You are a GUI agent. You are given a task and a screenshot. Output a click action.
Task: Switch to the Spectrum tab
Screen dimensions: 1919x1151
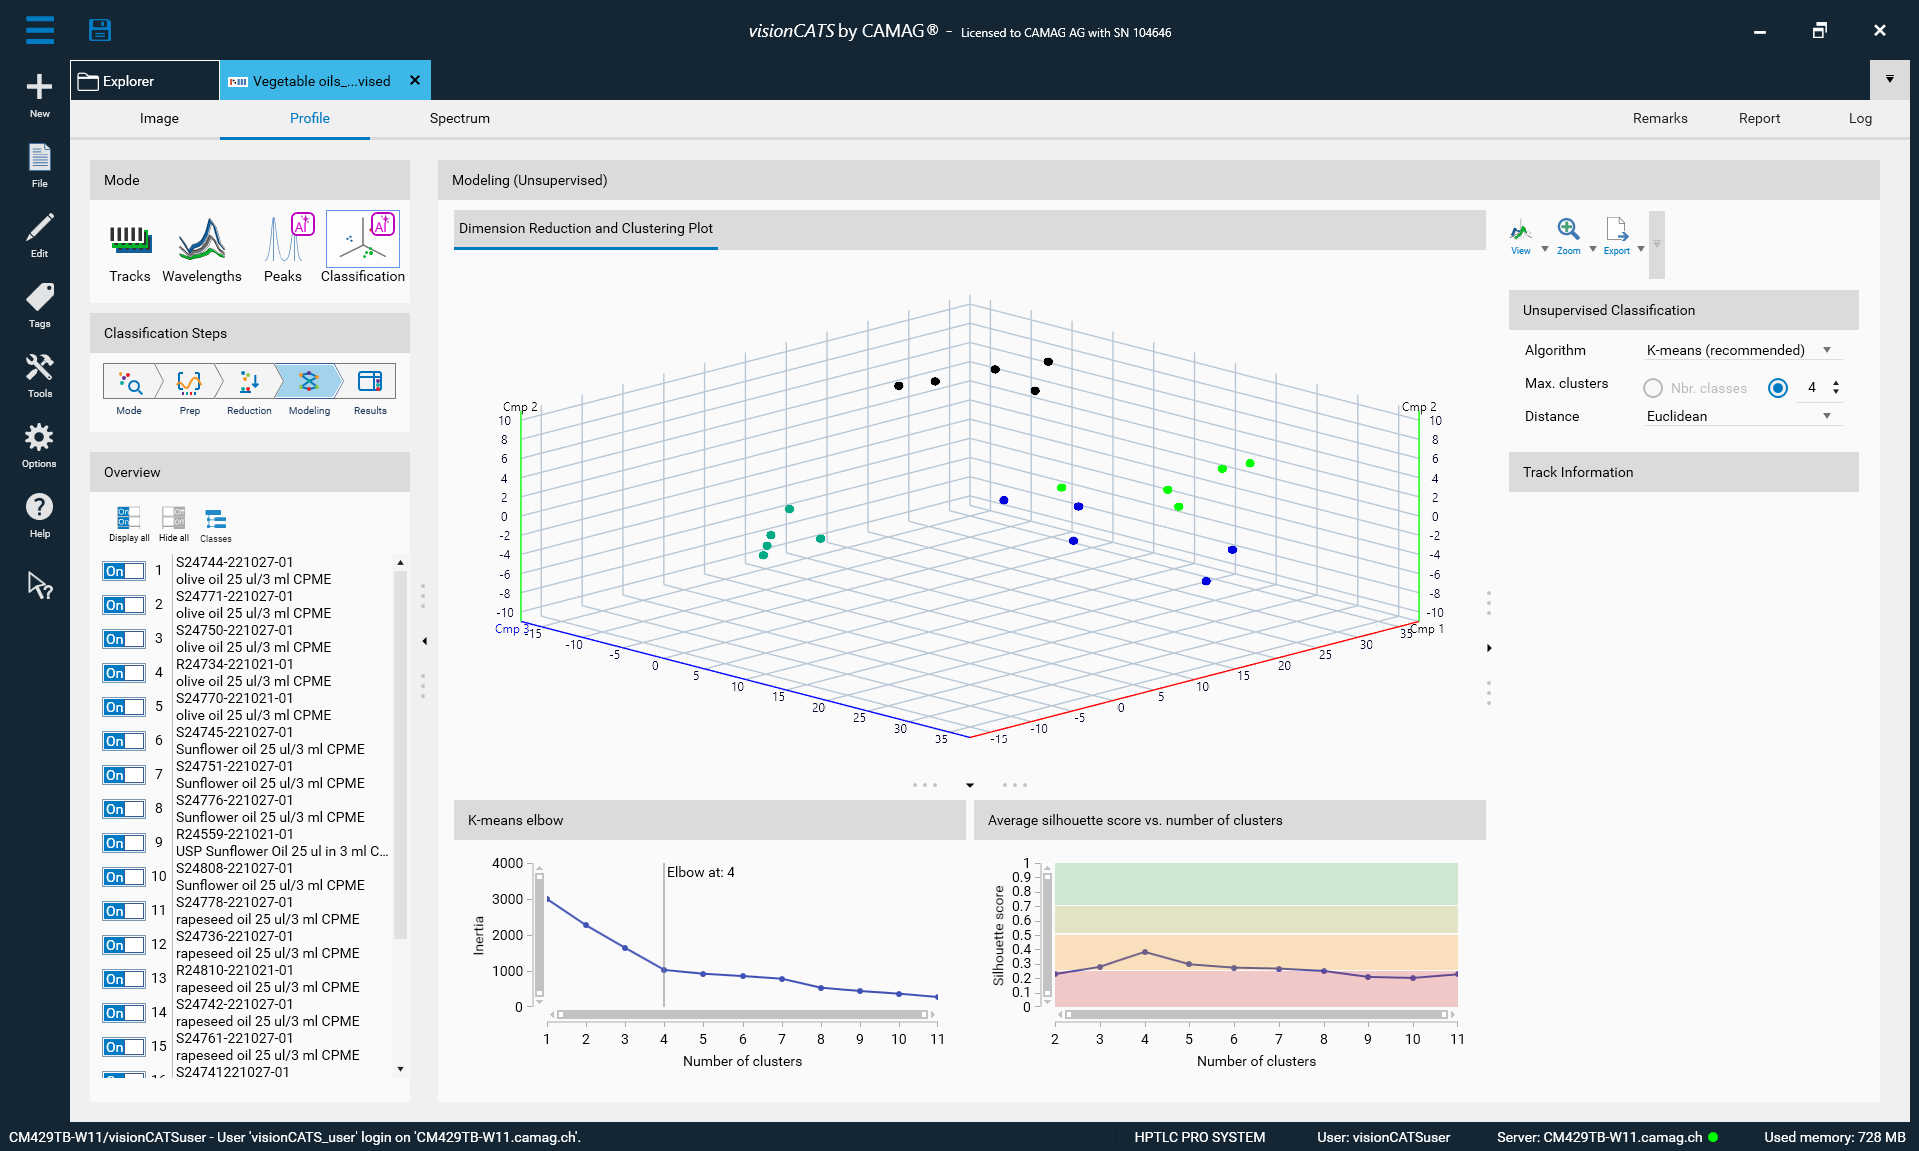coord(459,118)
